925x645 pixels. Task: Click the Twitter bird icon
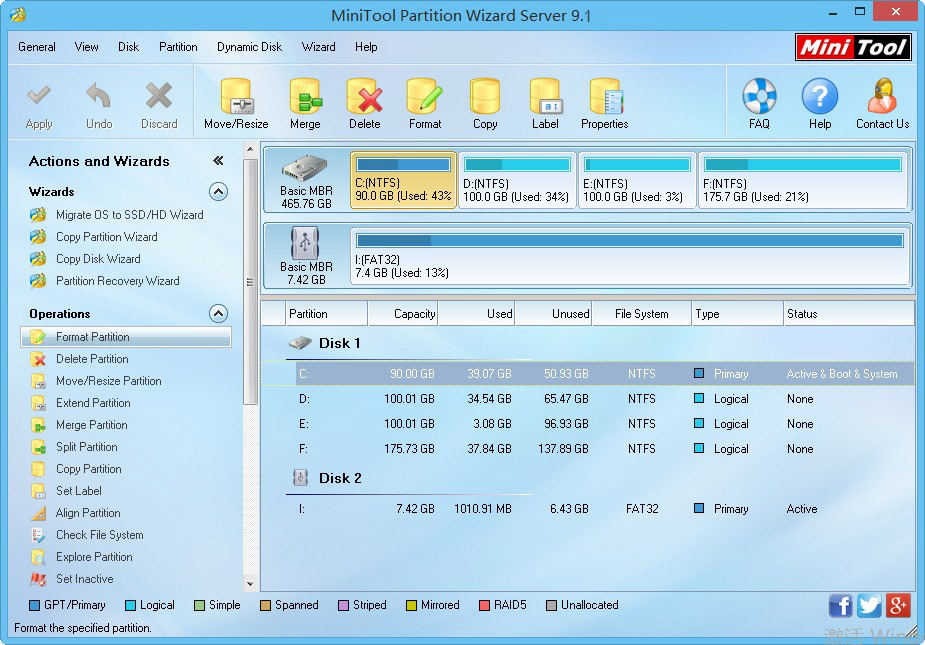coord(869,605)
